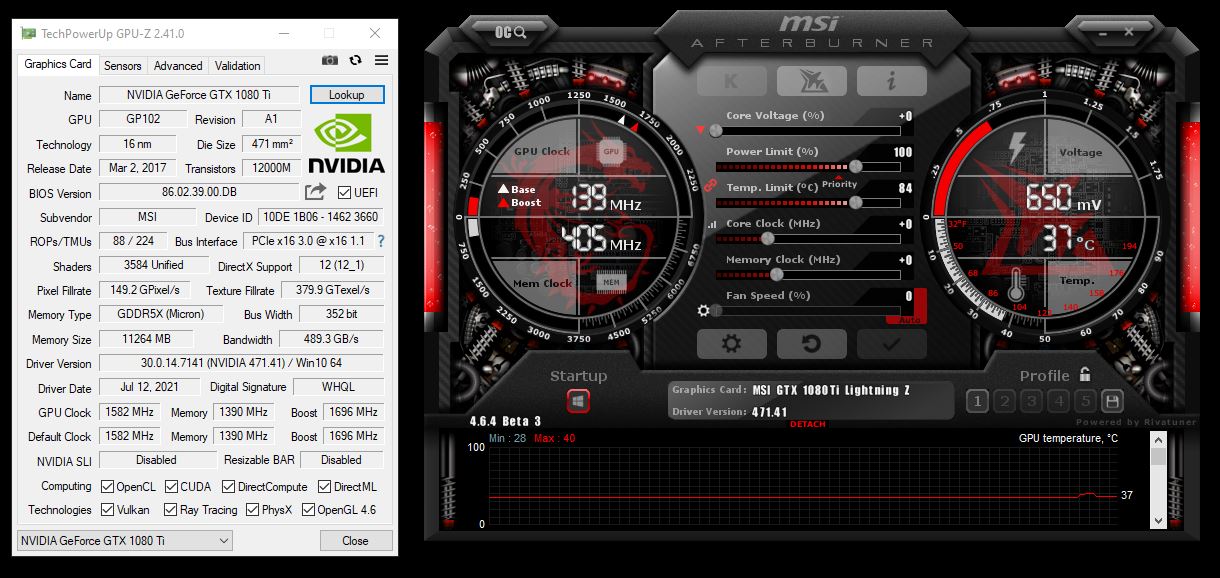Click the profile lock icon

[1085, 375]
